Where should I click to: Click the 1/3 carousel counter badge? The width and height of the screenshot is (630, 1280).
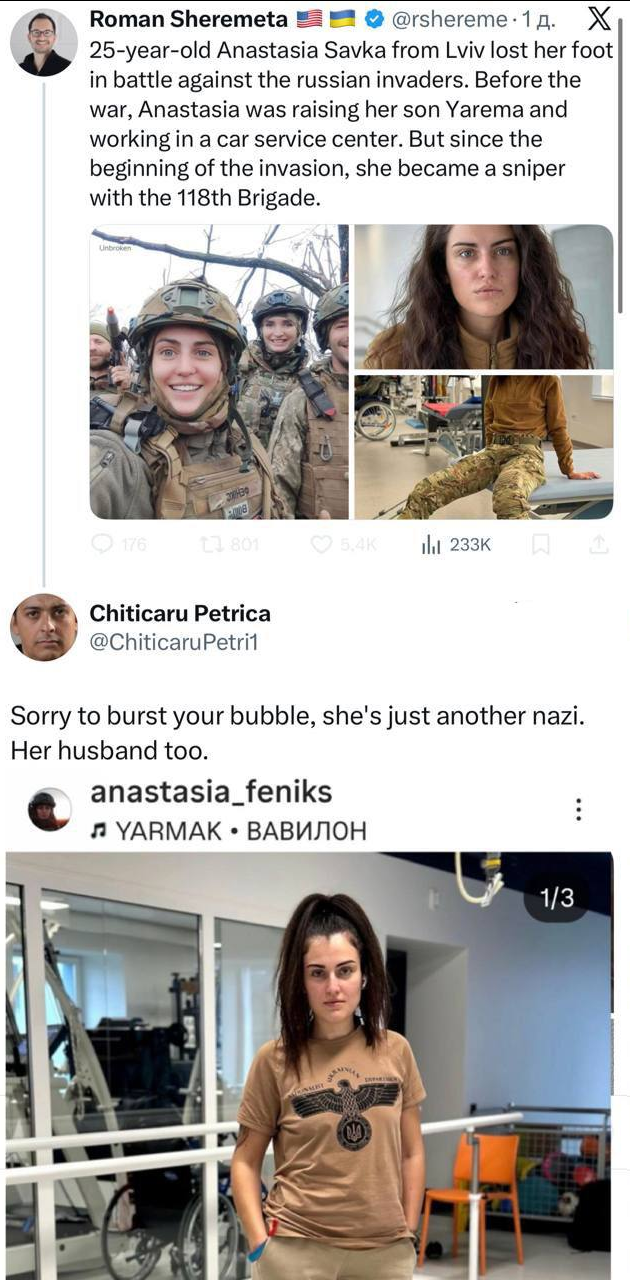coord(556,898)
